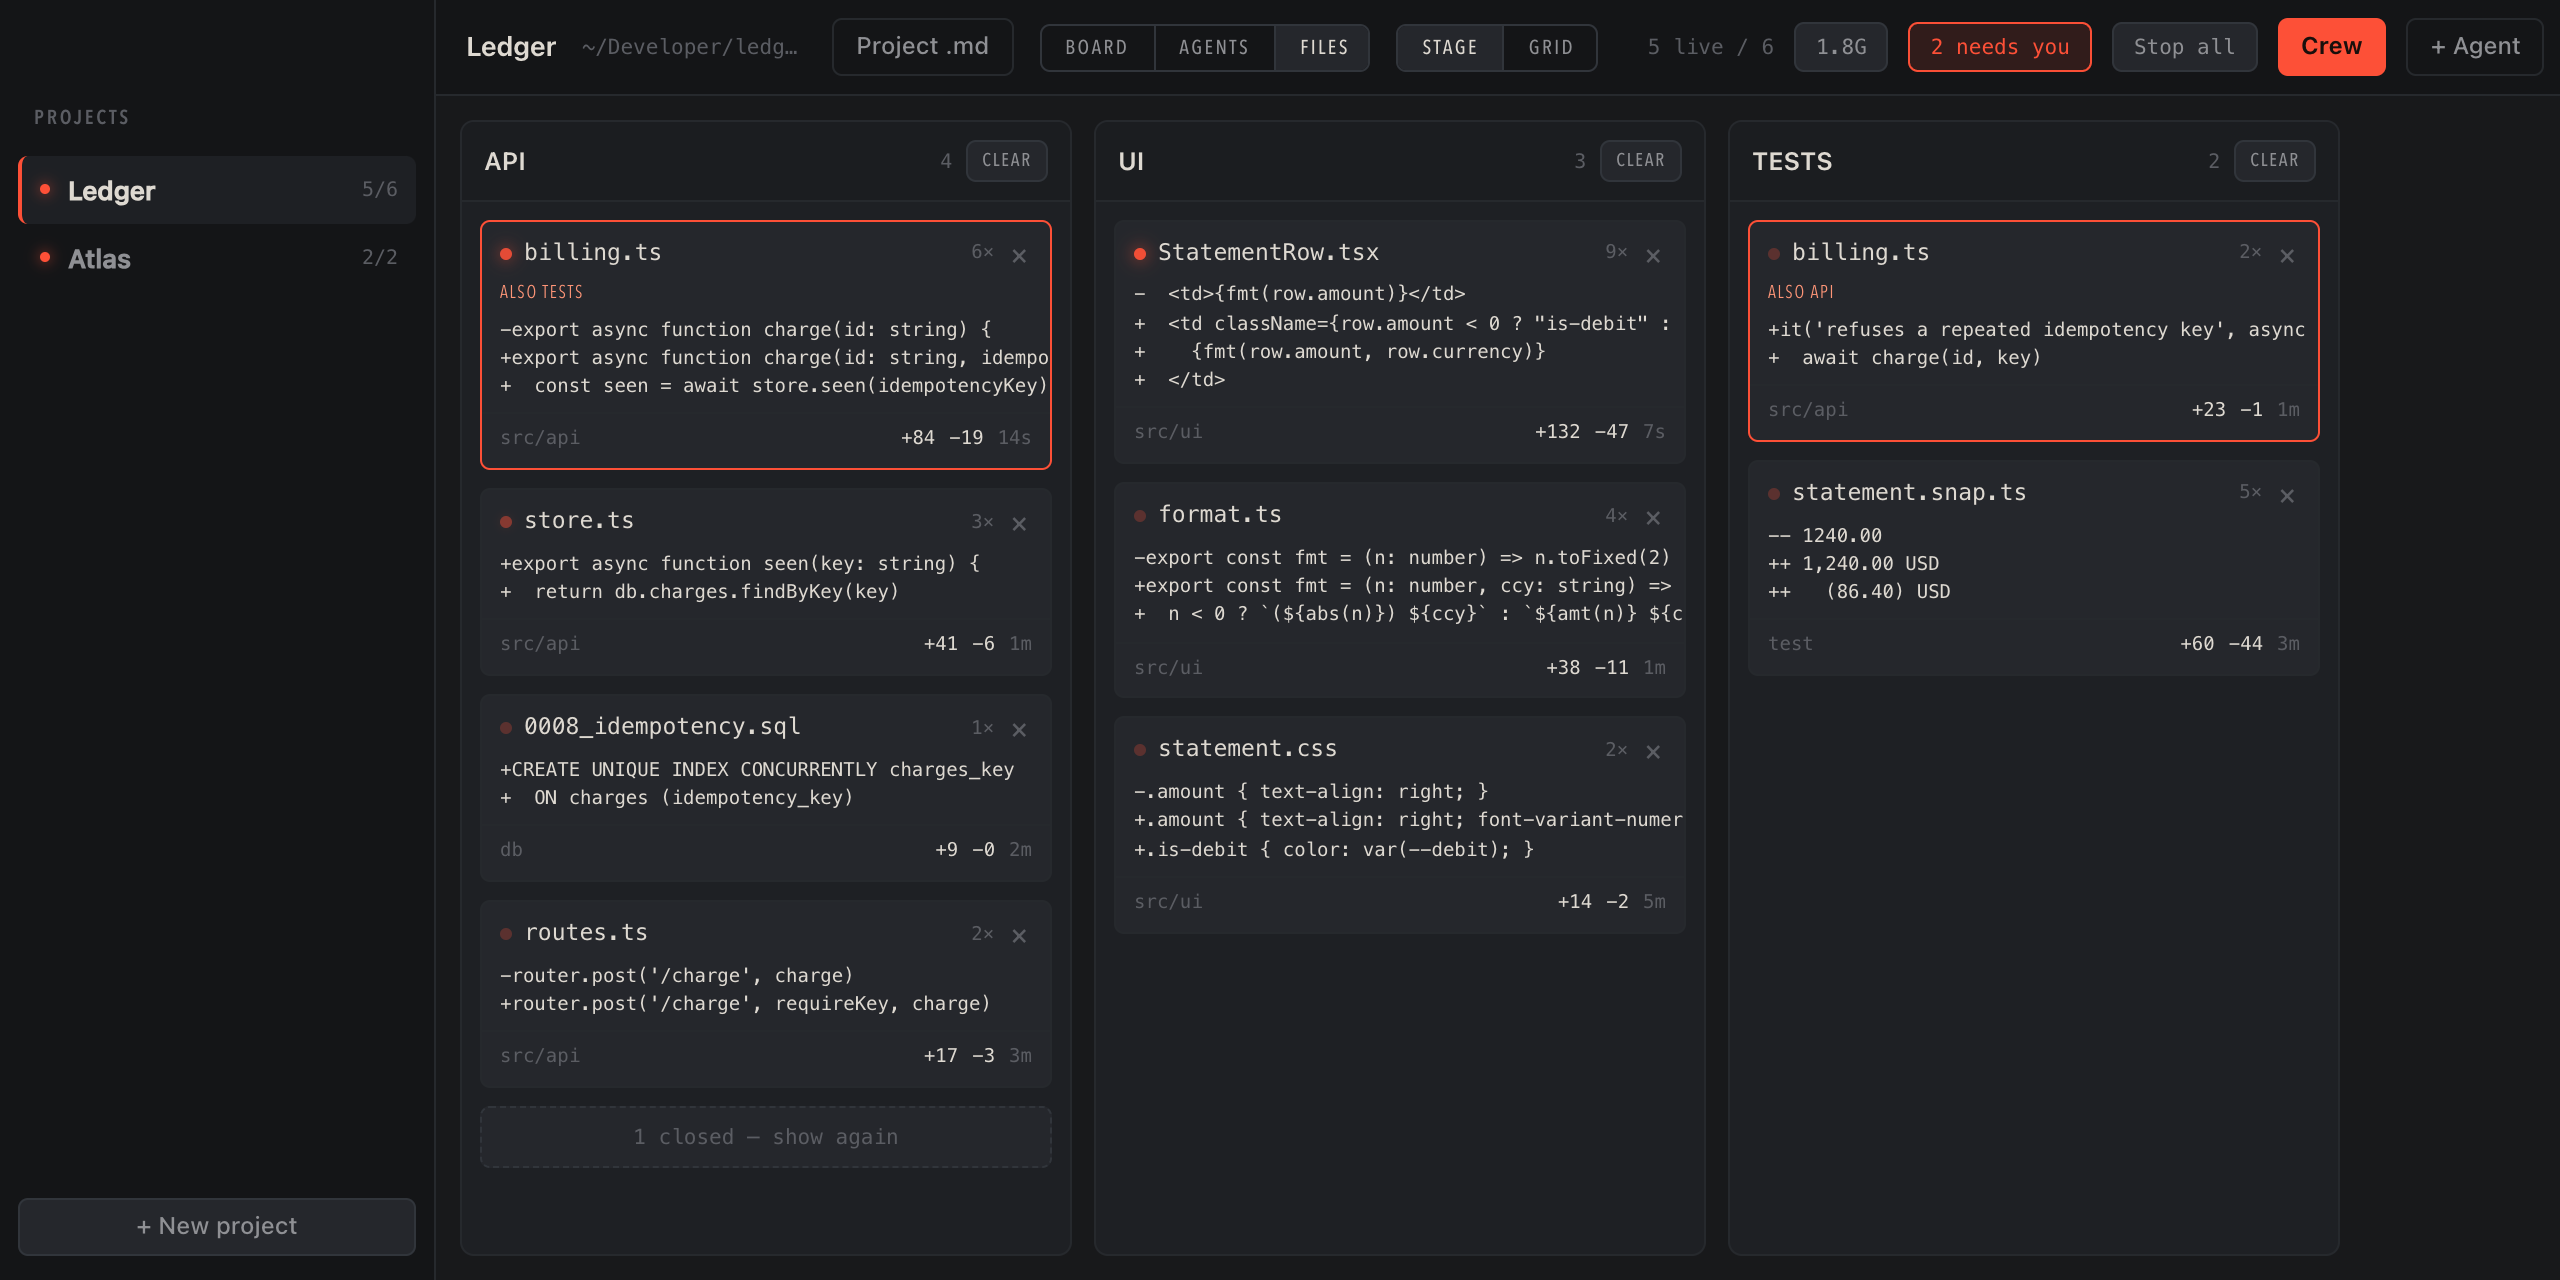
Task: Create a new project
Action: tap(217, 1226)
